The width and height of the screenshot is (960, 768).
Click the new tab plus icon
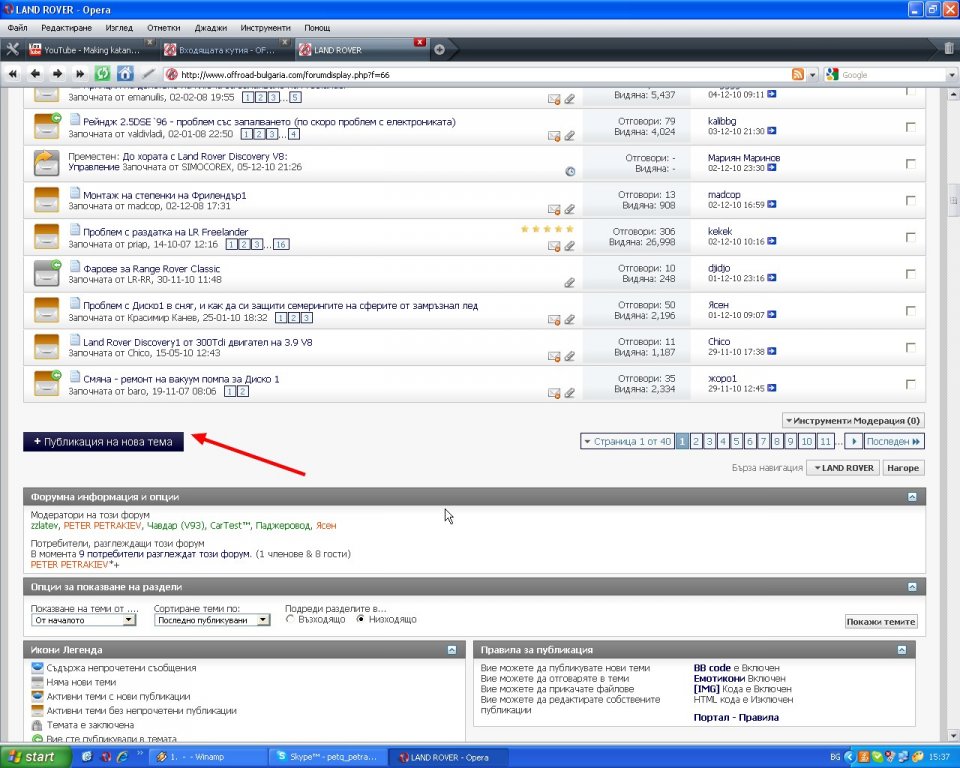tap(439, 49)
